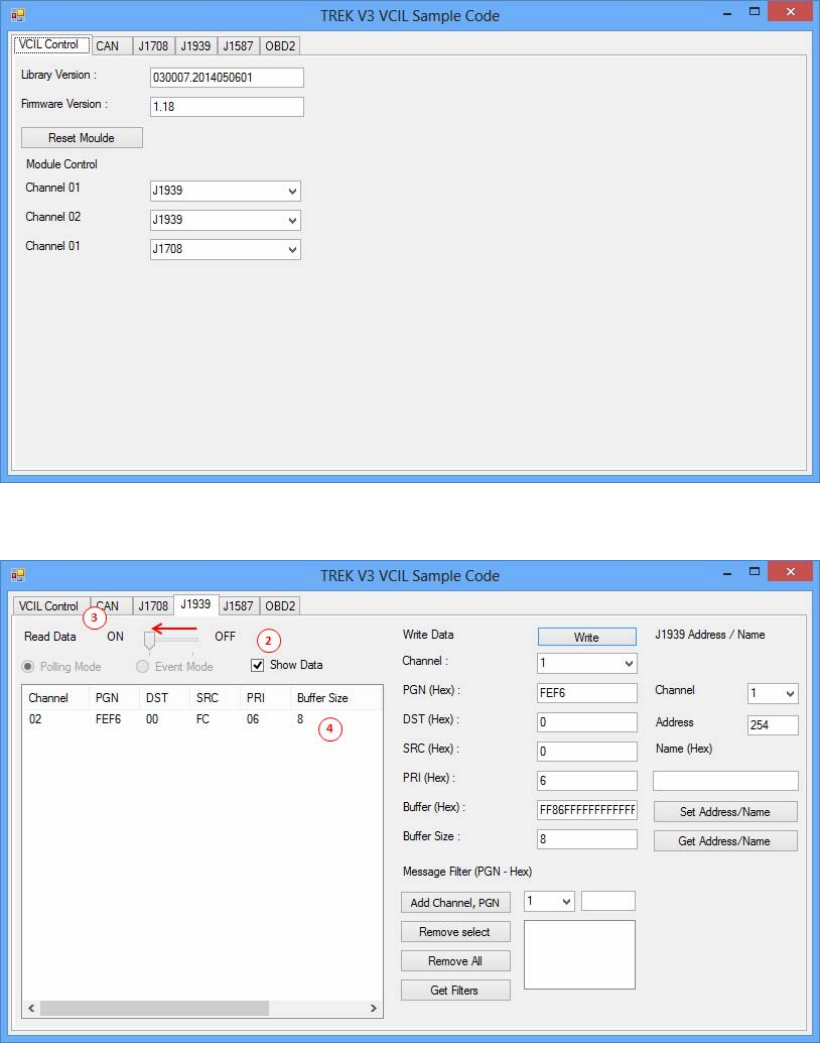Click the Get Filters button
The width and height of the screenshot is (820, 1043).
[x=456, y=990]
